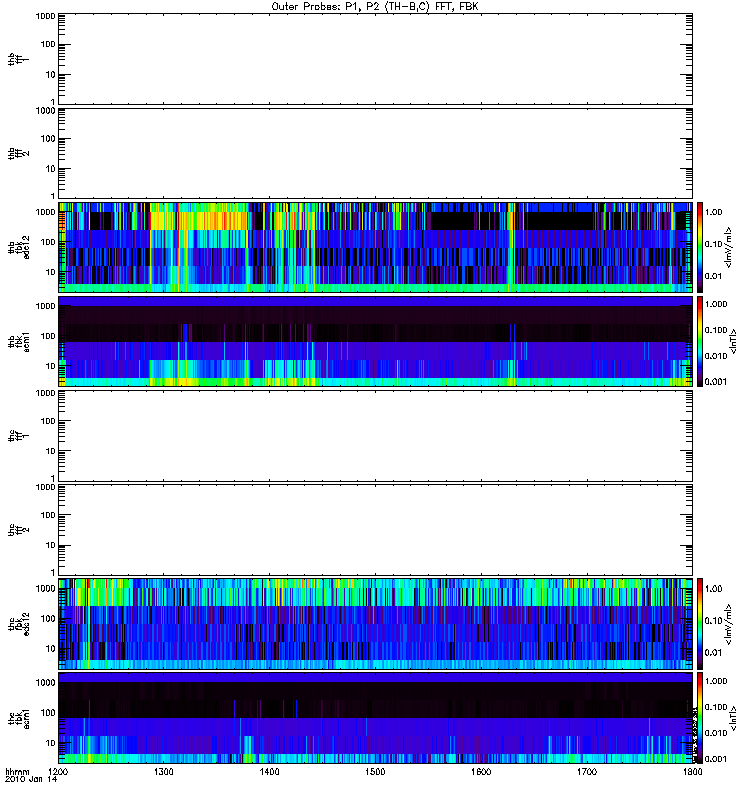Click the 'thb fbk edc12' vertical axis title
This screenshot has height=800, width=750.
point(18,247)
